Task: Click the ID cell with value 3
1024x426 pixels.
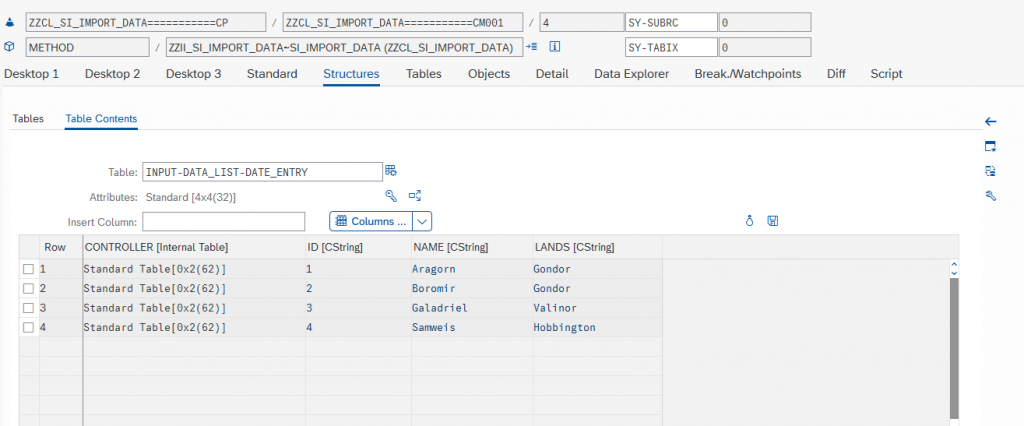Action: (358, 308)
